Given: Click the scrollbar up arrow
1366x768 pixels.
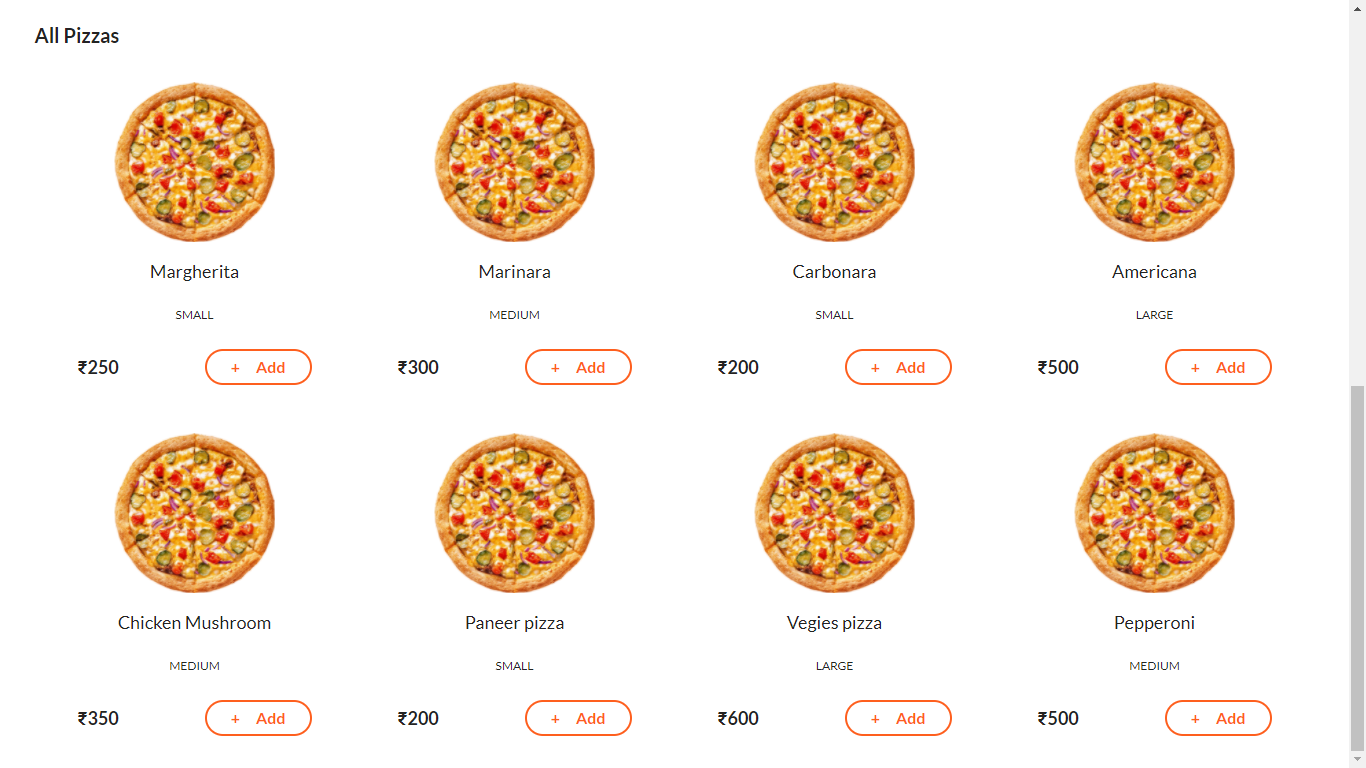Looking at the screenshot, I should tap(1358, 8).
